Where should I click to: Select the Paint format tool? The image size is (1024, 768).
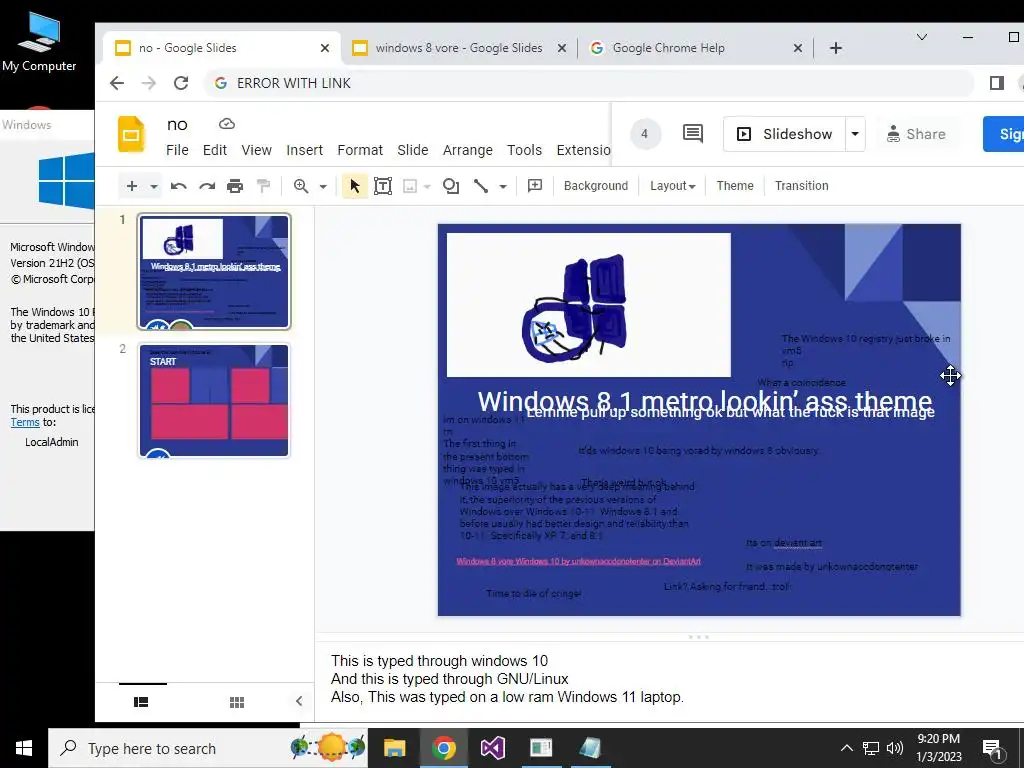tap(264, 186)
